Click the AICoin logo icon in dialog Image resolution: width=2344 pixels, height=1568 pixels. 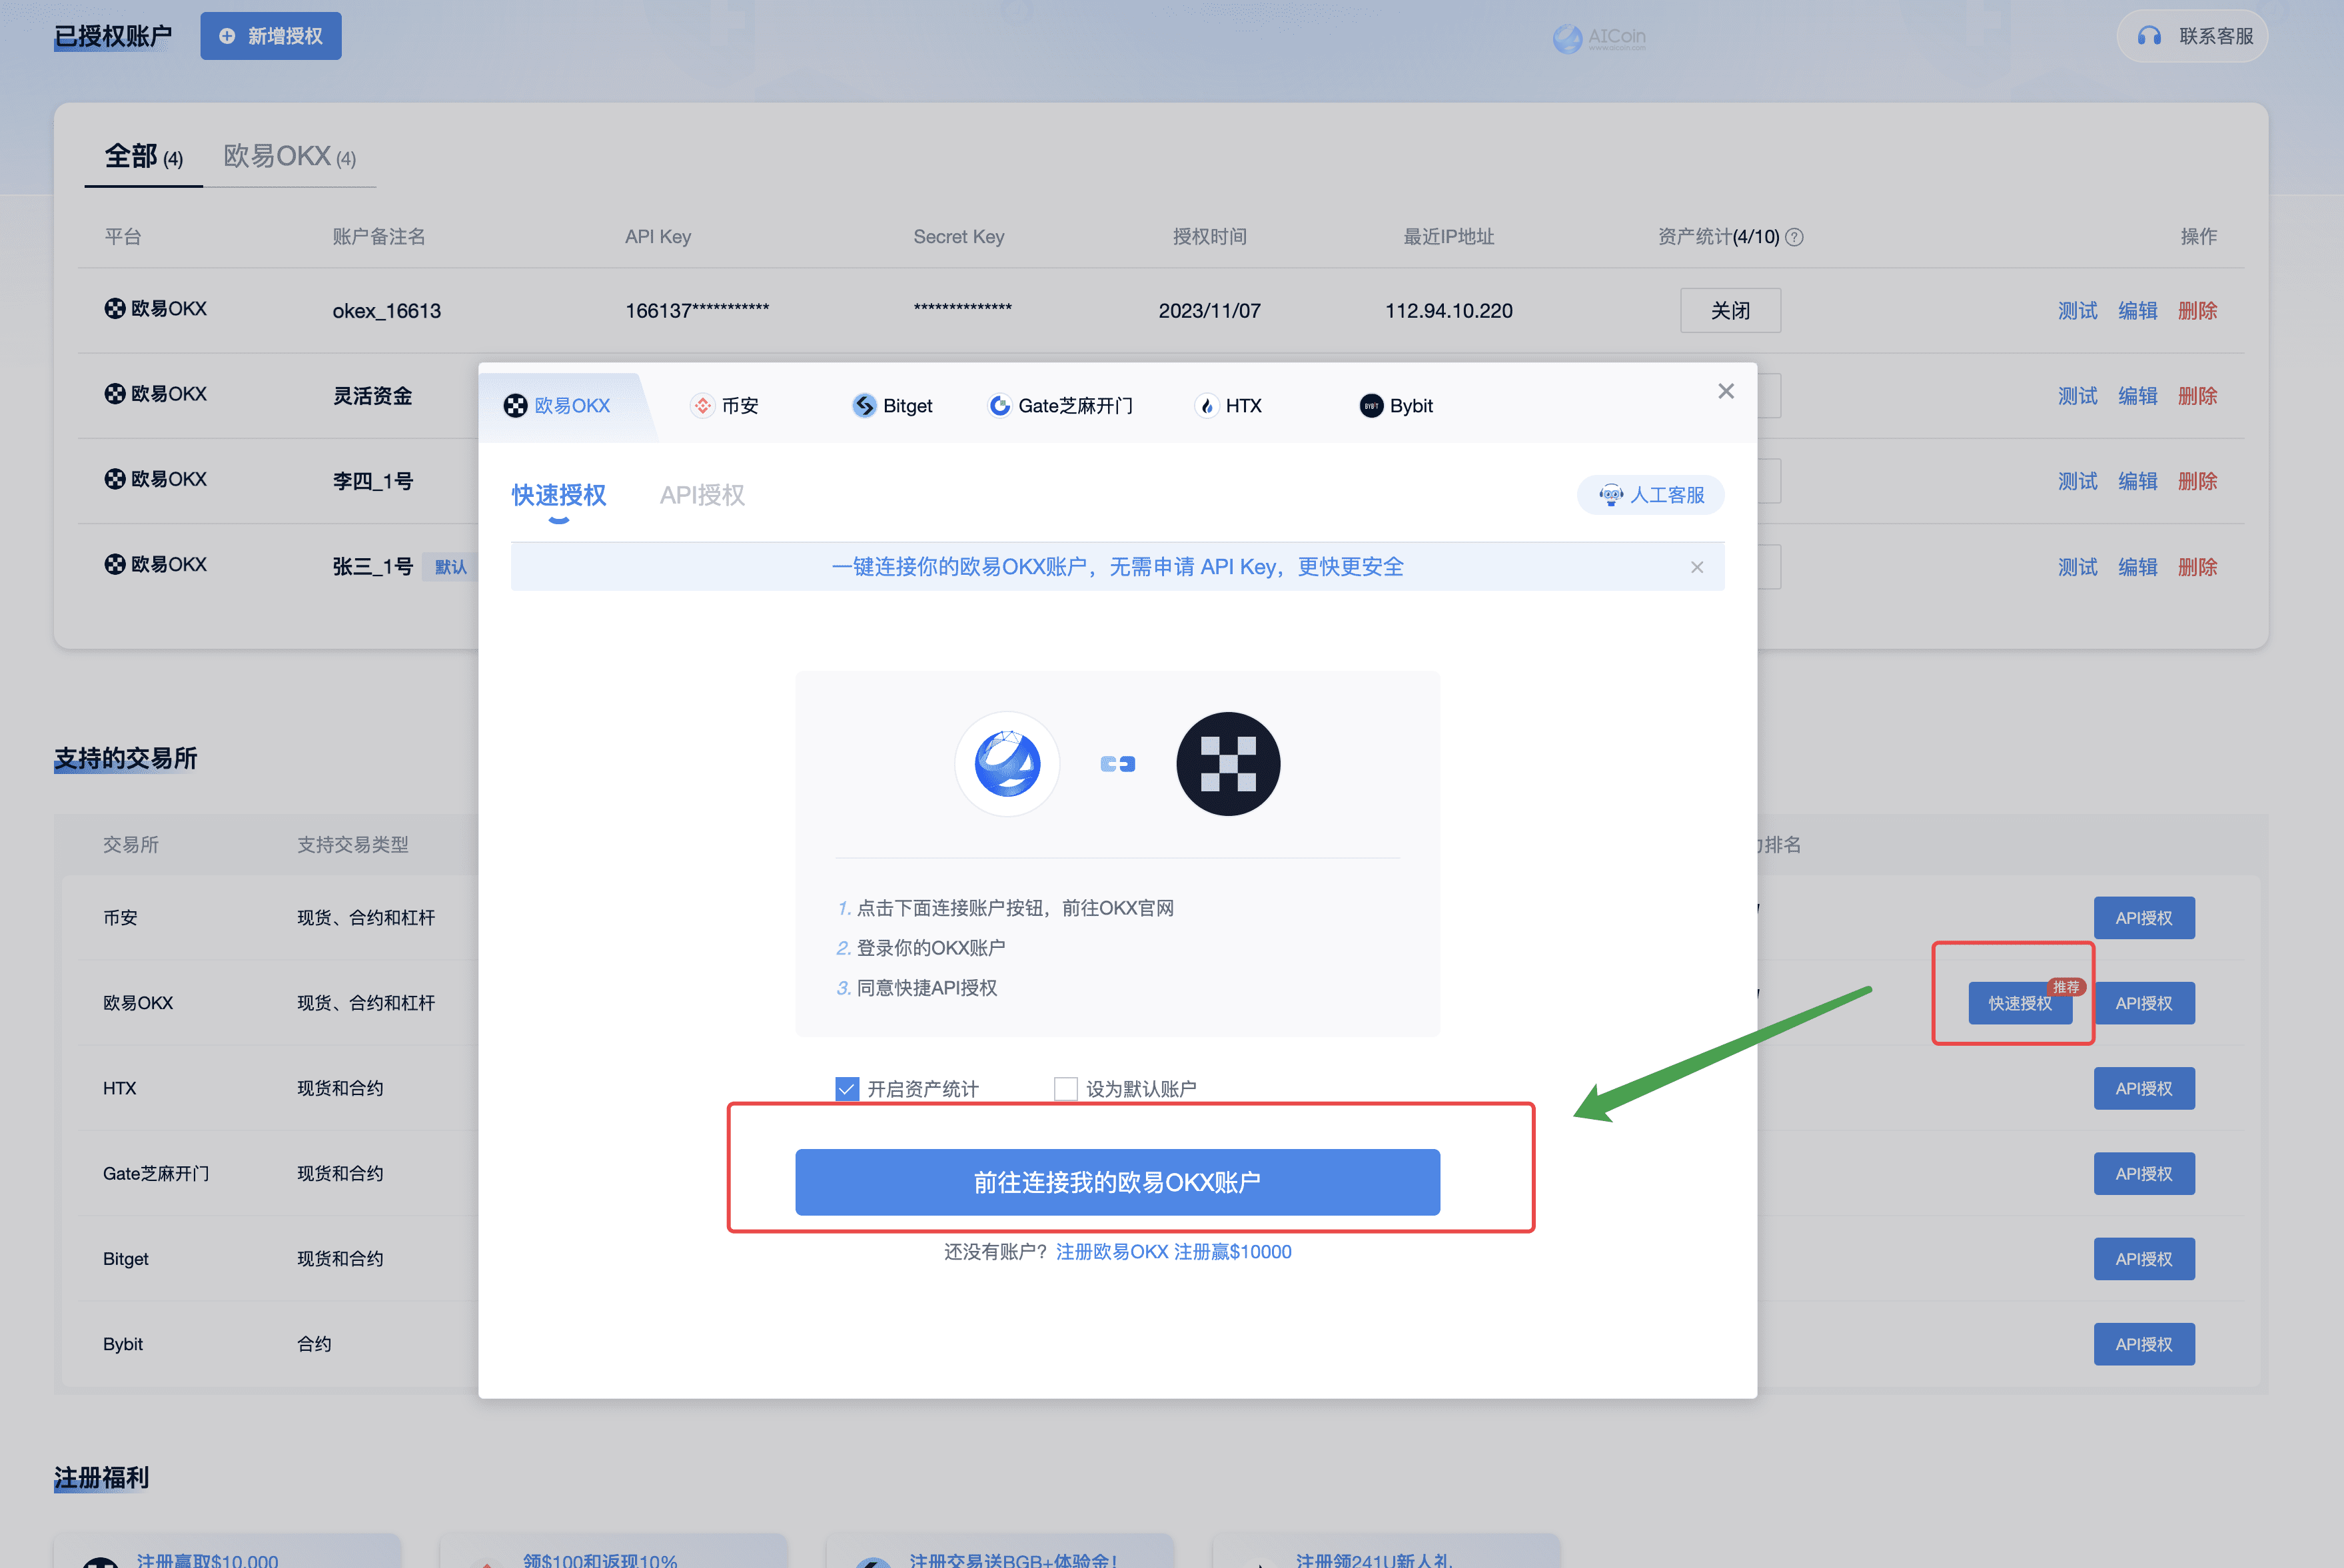[x=1007, y=764]
